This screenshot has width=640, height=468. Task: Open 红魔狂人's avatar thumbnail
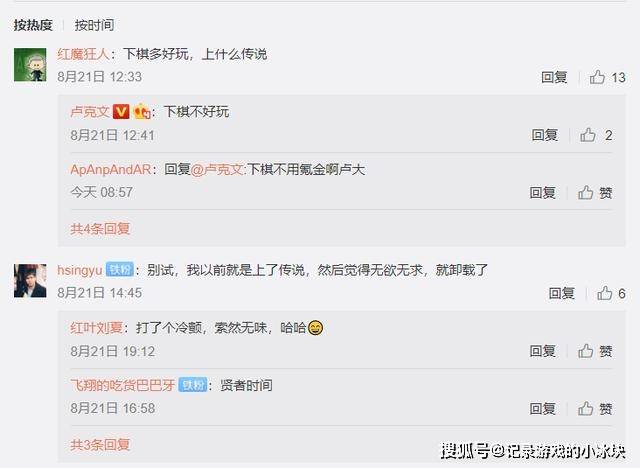[30, 64]
